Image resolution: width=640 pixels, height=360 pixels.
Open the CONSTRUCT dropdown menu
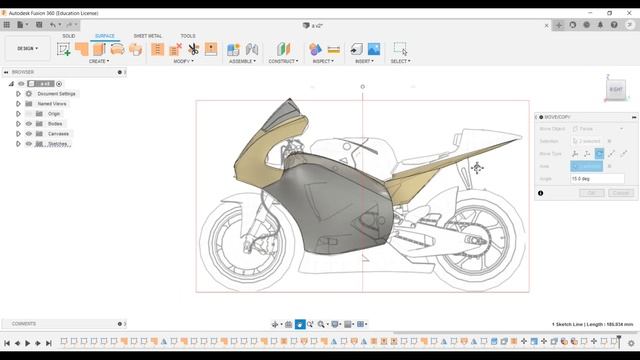(283, 61)
